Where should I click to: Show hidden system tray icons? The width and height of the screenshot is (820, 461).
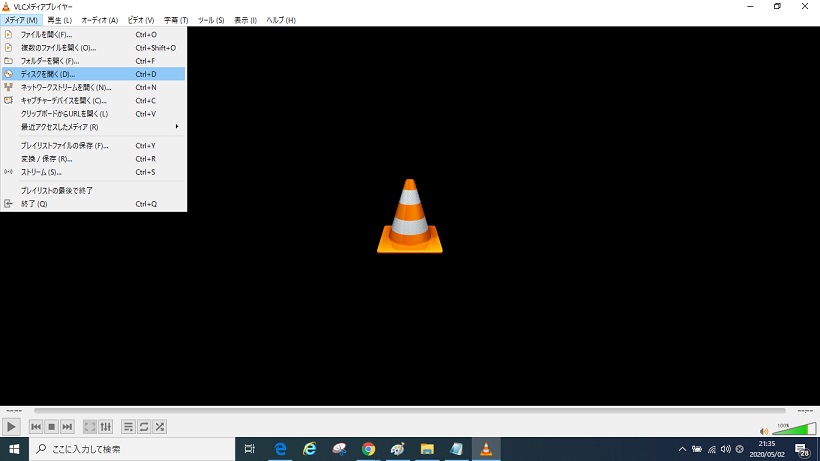(682, 449)
